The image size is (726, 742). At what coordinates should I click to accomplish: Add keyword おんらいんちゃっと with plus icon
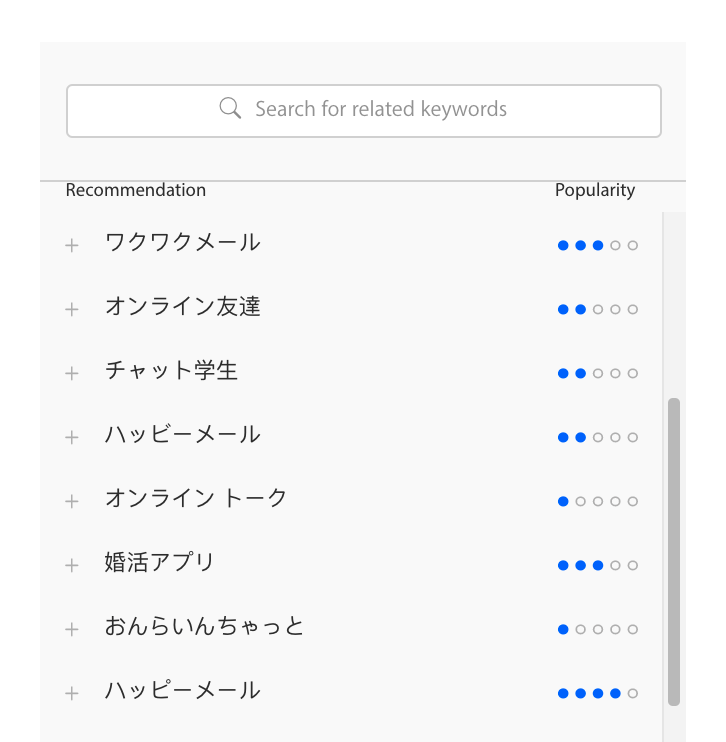click(72, 629)
